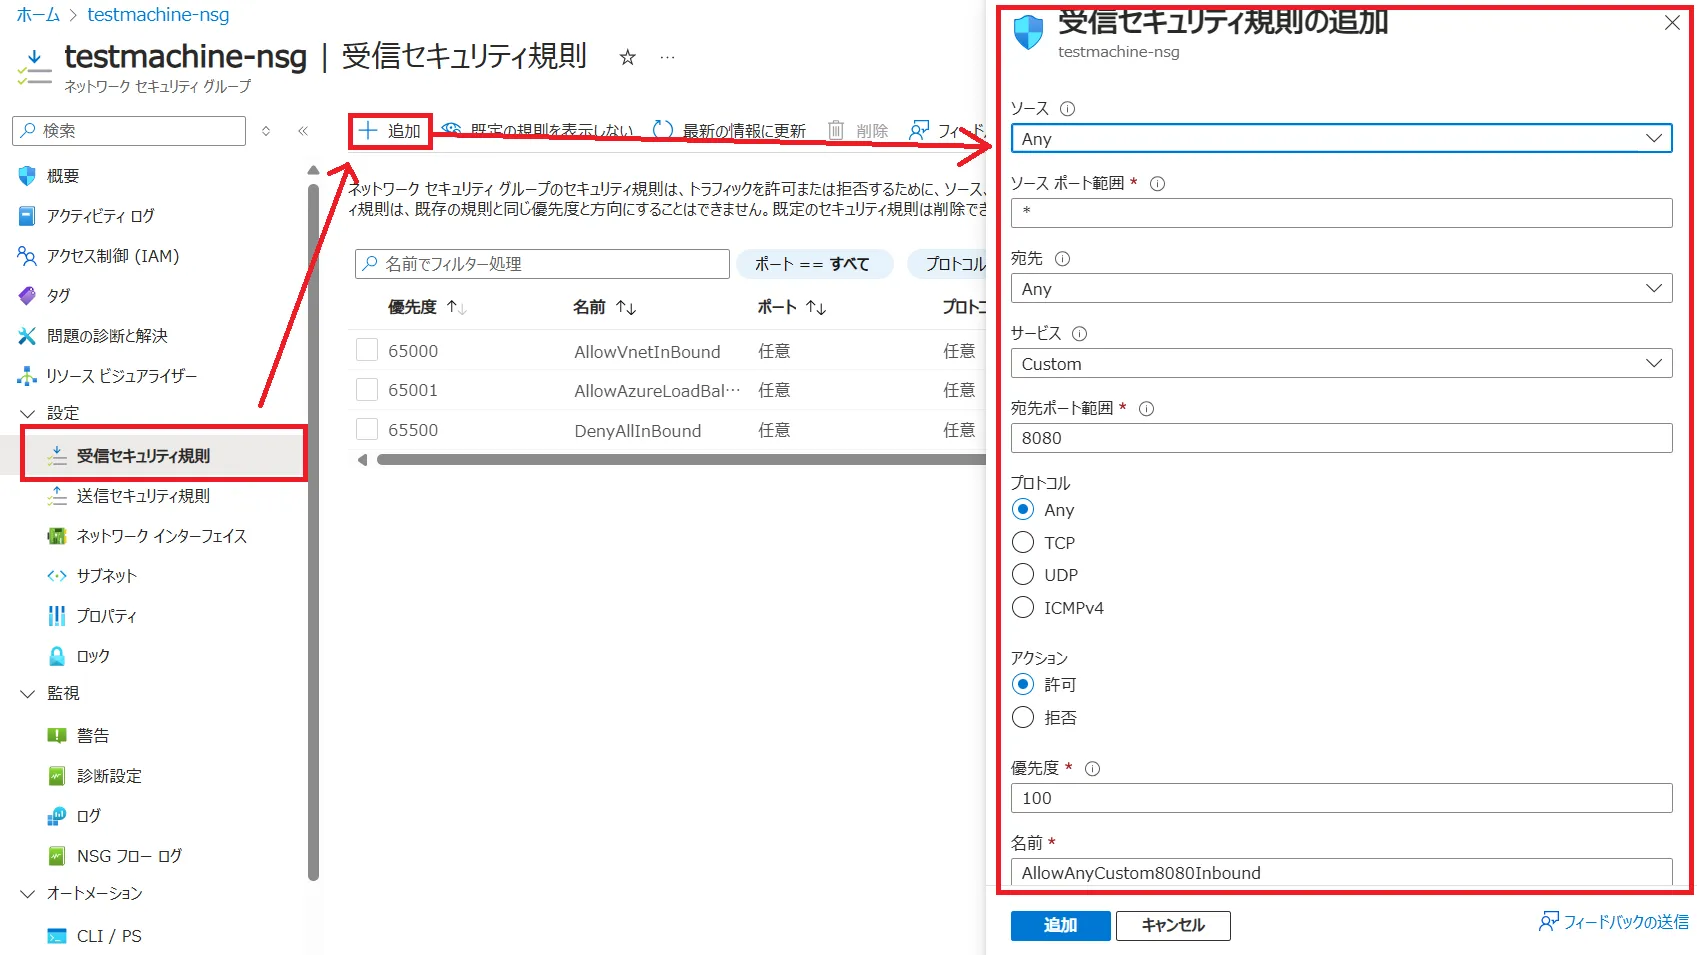Click the blue 追加 button in panel
Viewport: 1697px width, 955px height.
point(1060,925)
